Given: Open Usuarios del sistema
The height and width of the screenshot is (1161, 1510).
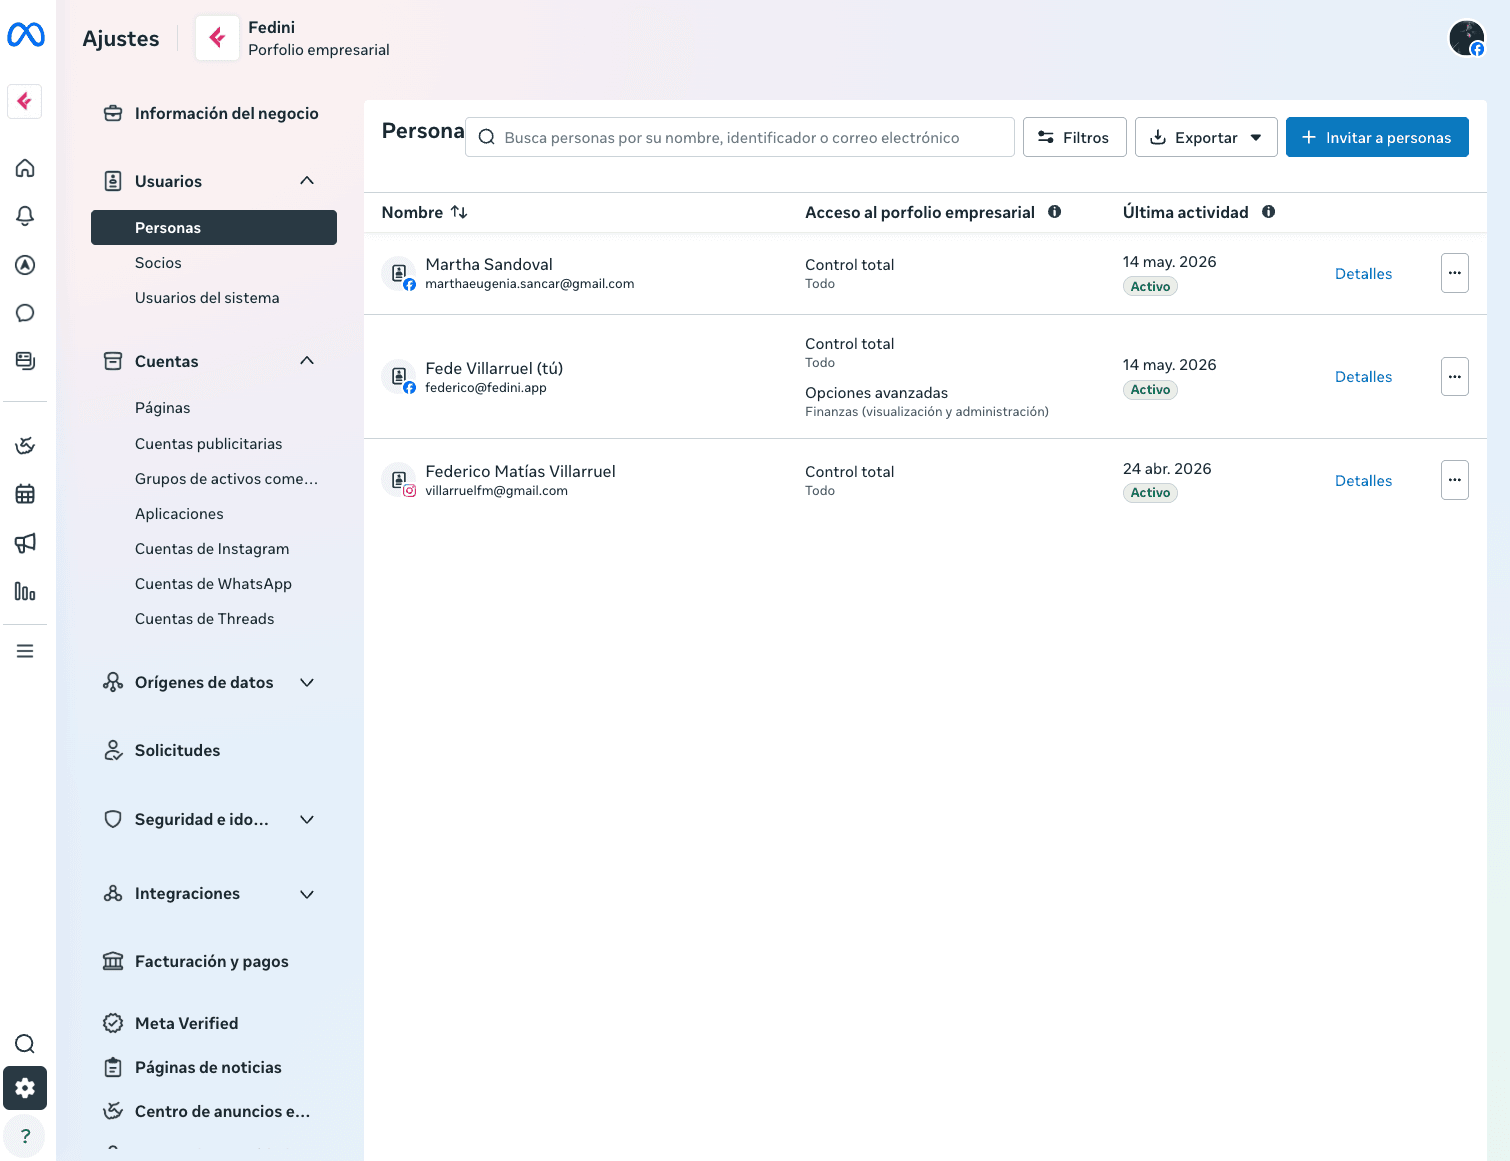Looking at the screenshot, I should click(207, 297).
